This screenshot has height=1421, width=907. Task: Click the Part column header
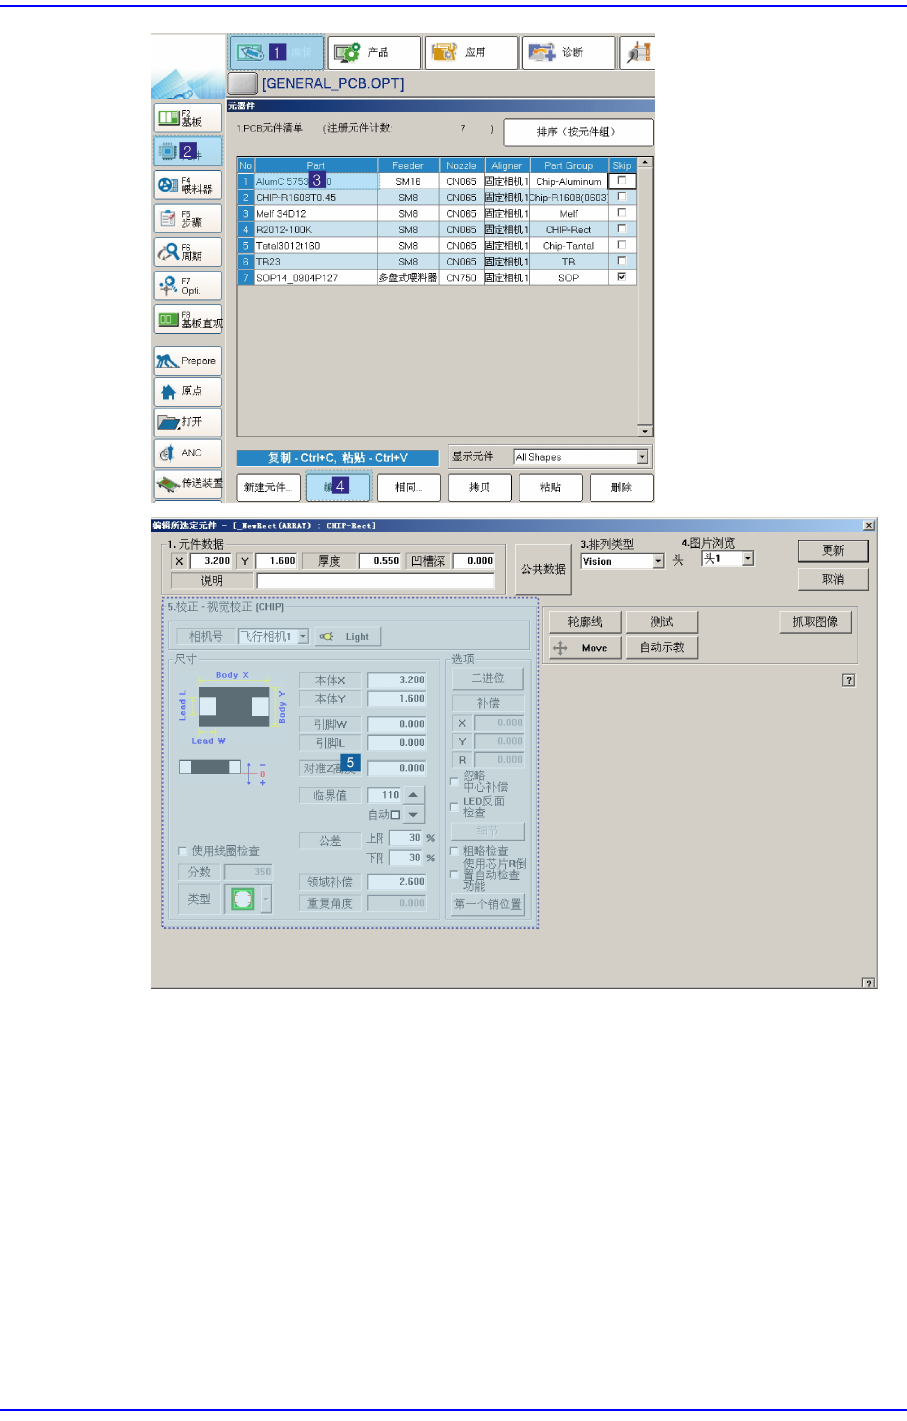[316, 165]
